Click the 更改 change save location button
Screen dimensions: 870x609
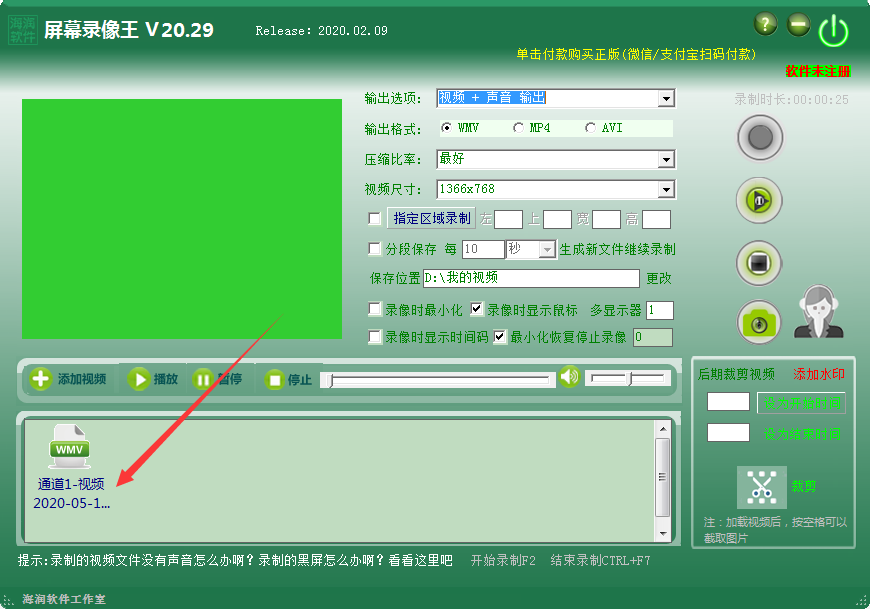click(657, 279)
